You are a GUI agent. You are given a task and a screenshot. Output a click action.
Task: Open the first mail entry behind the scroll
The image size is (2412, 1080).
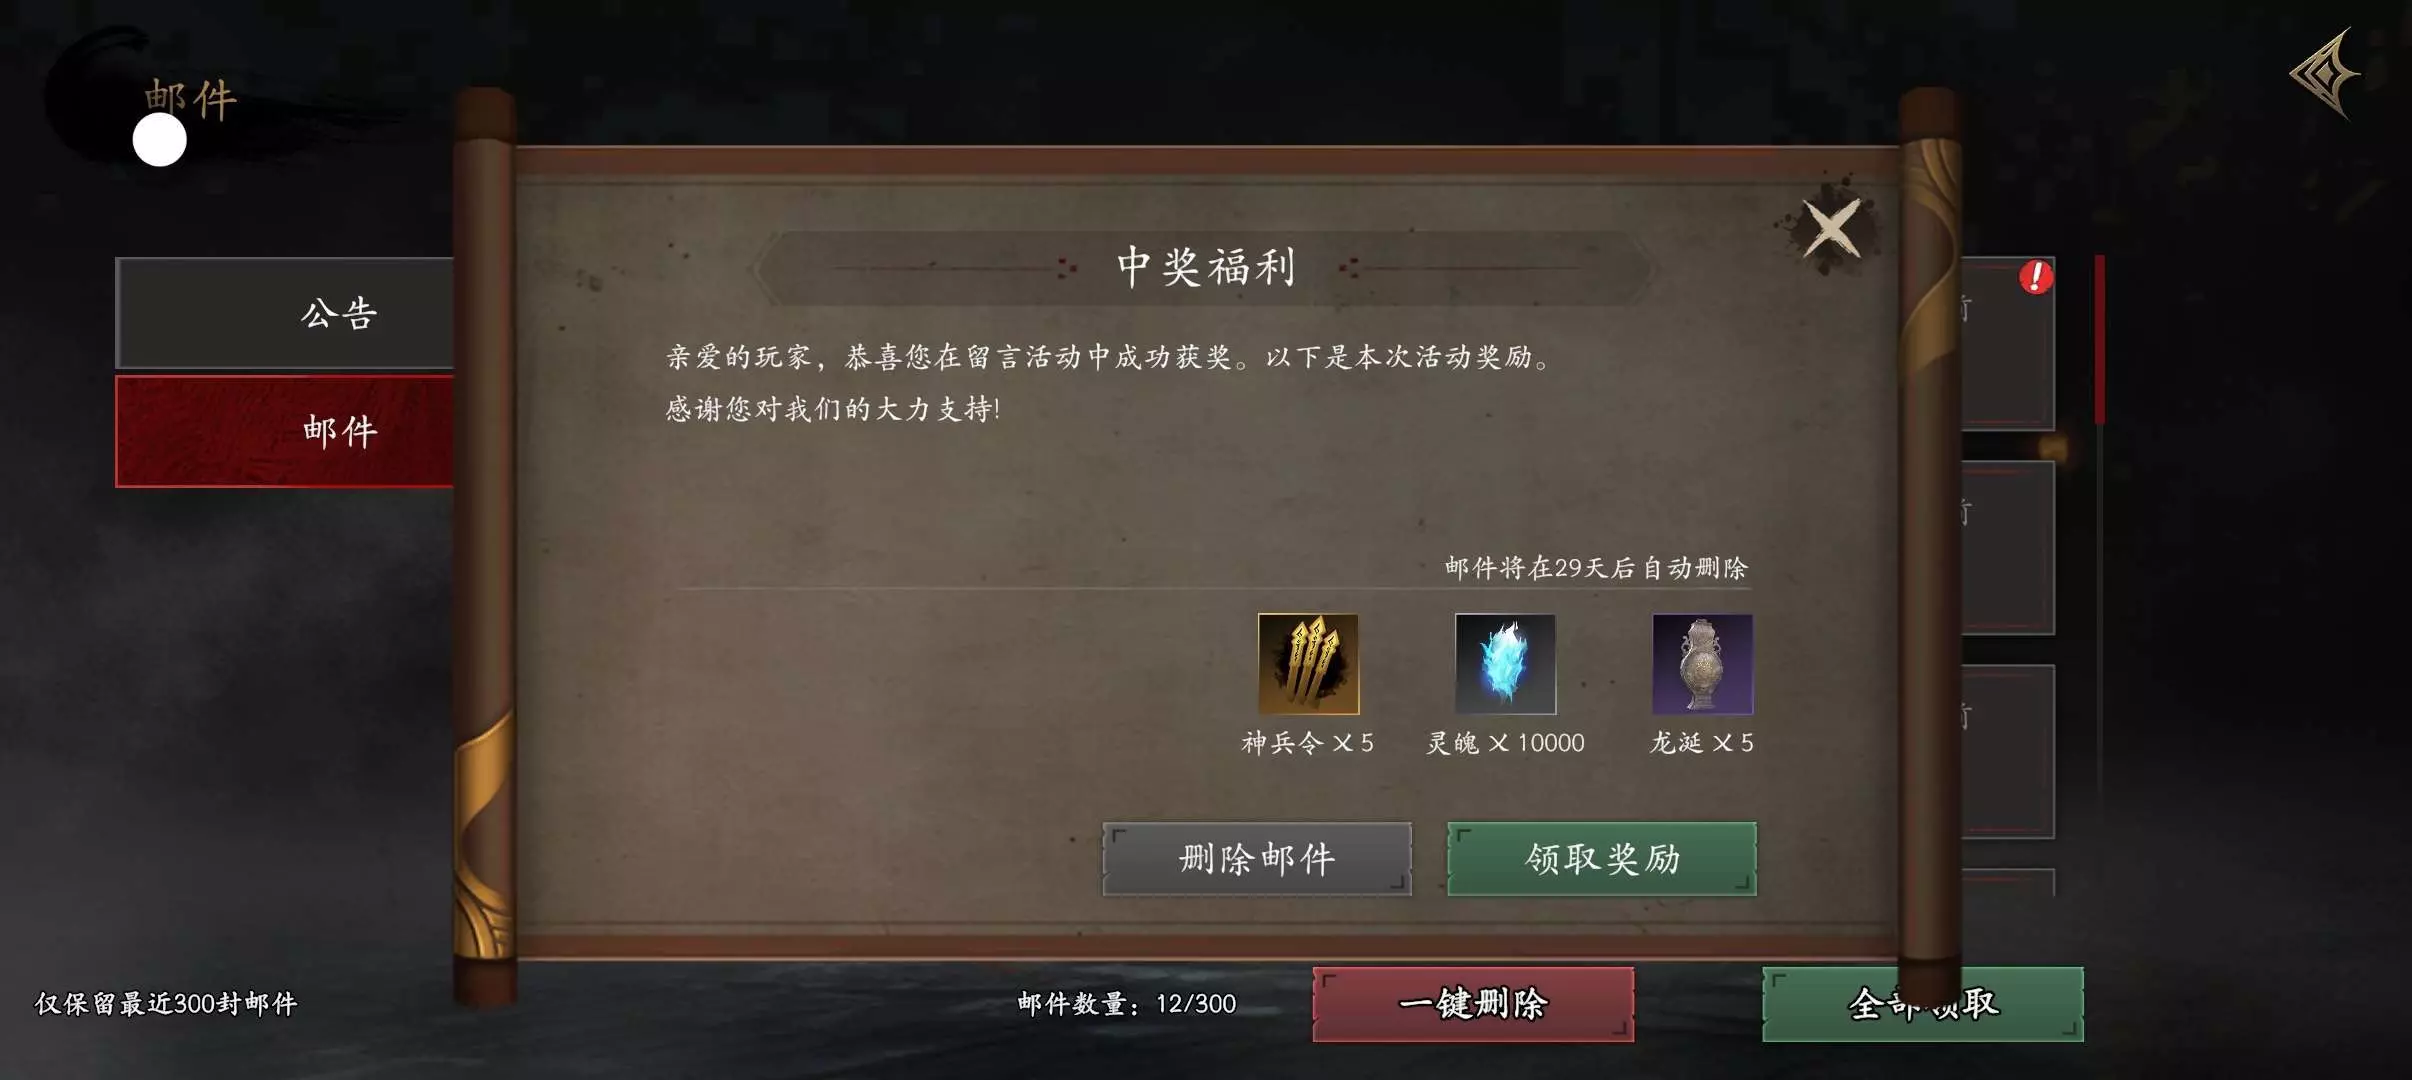click(x=2008, y=344)
